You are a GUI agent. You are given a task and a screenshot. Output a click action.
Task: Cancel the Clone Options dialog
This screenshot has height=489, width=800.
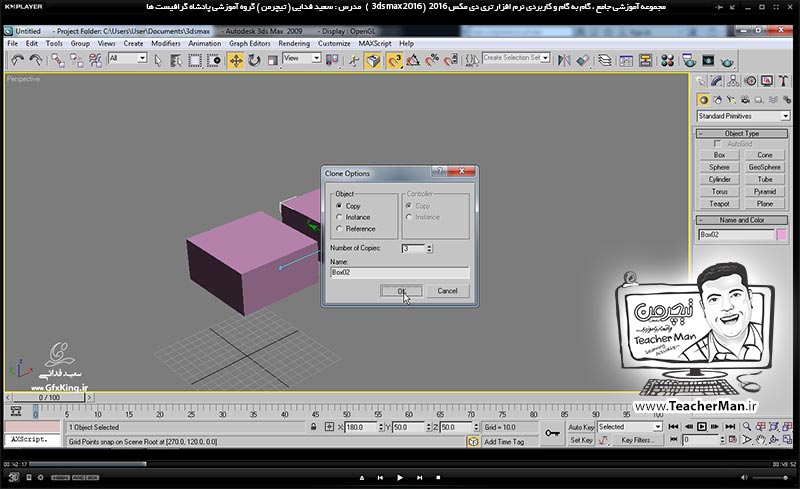point(447,291)
